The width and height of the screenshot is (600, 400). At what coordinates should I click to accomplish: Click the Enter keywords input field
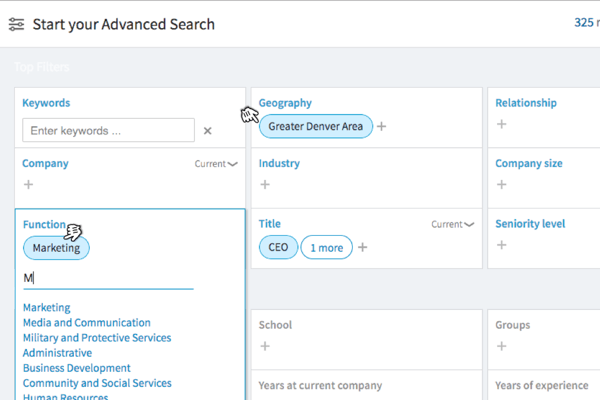click(x=108, y=130)
